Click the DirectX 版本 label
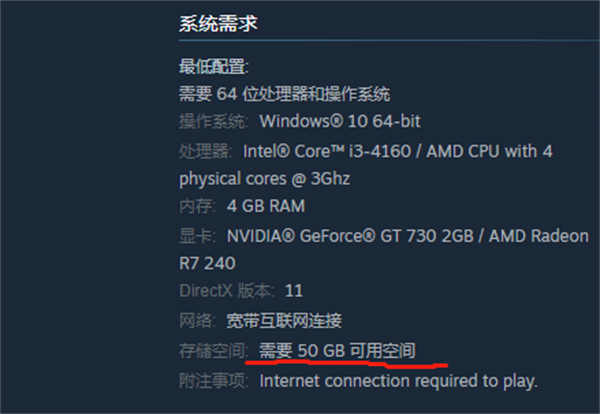 coord(225,292)
